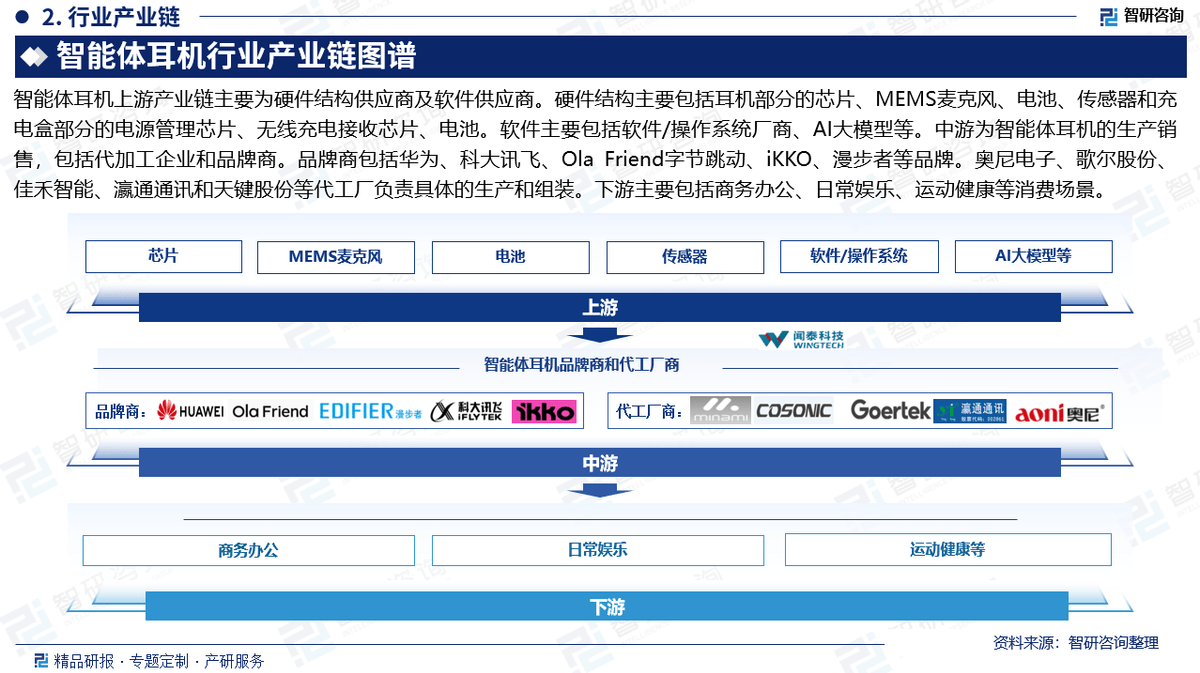Click the pink iKKO logo
This screenshot has width=1200, height=673.
tap(544, 411)
